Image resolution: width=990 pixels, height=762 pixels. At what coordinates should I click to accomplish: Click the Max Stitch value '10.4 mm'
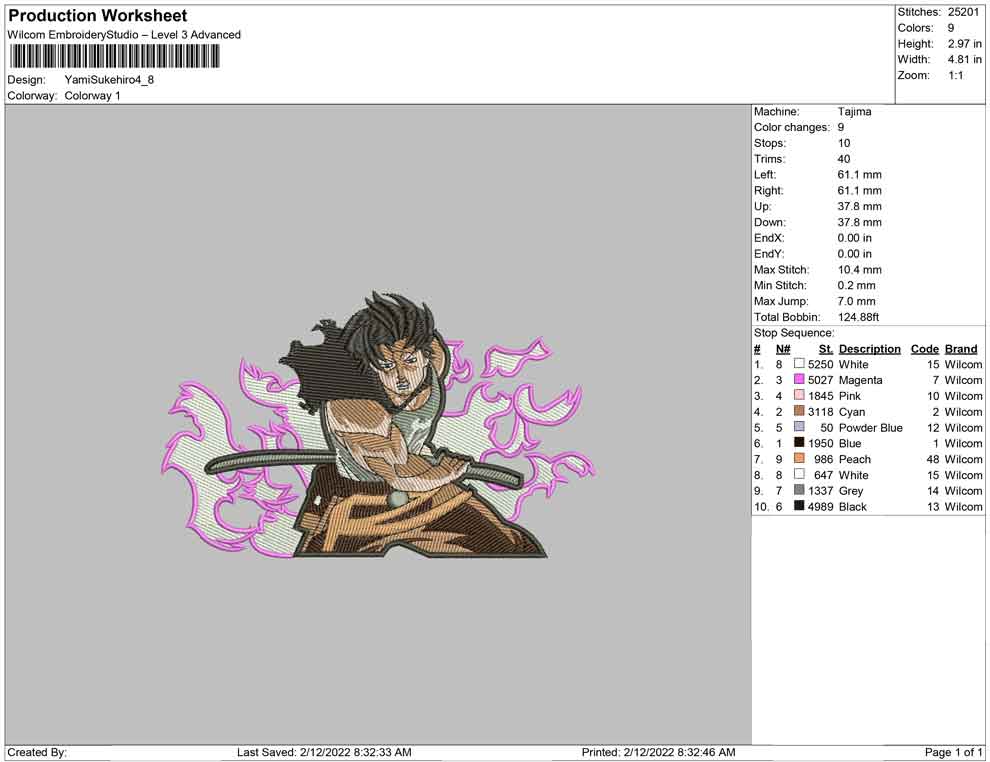pyautogui.click(x=860, y=270)
